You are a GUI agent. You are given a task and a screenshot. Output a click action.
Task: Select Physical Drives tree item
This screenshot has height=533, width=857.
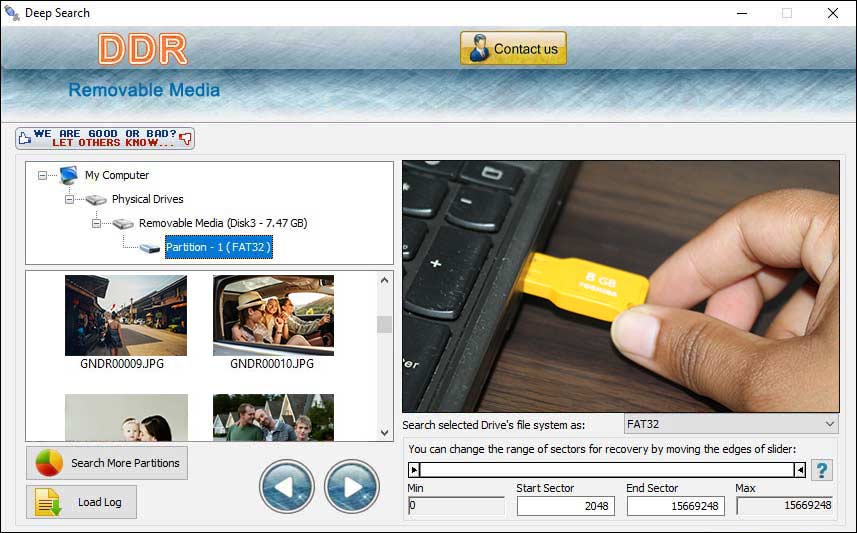pos(147,200)
